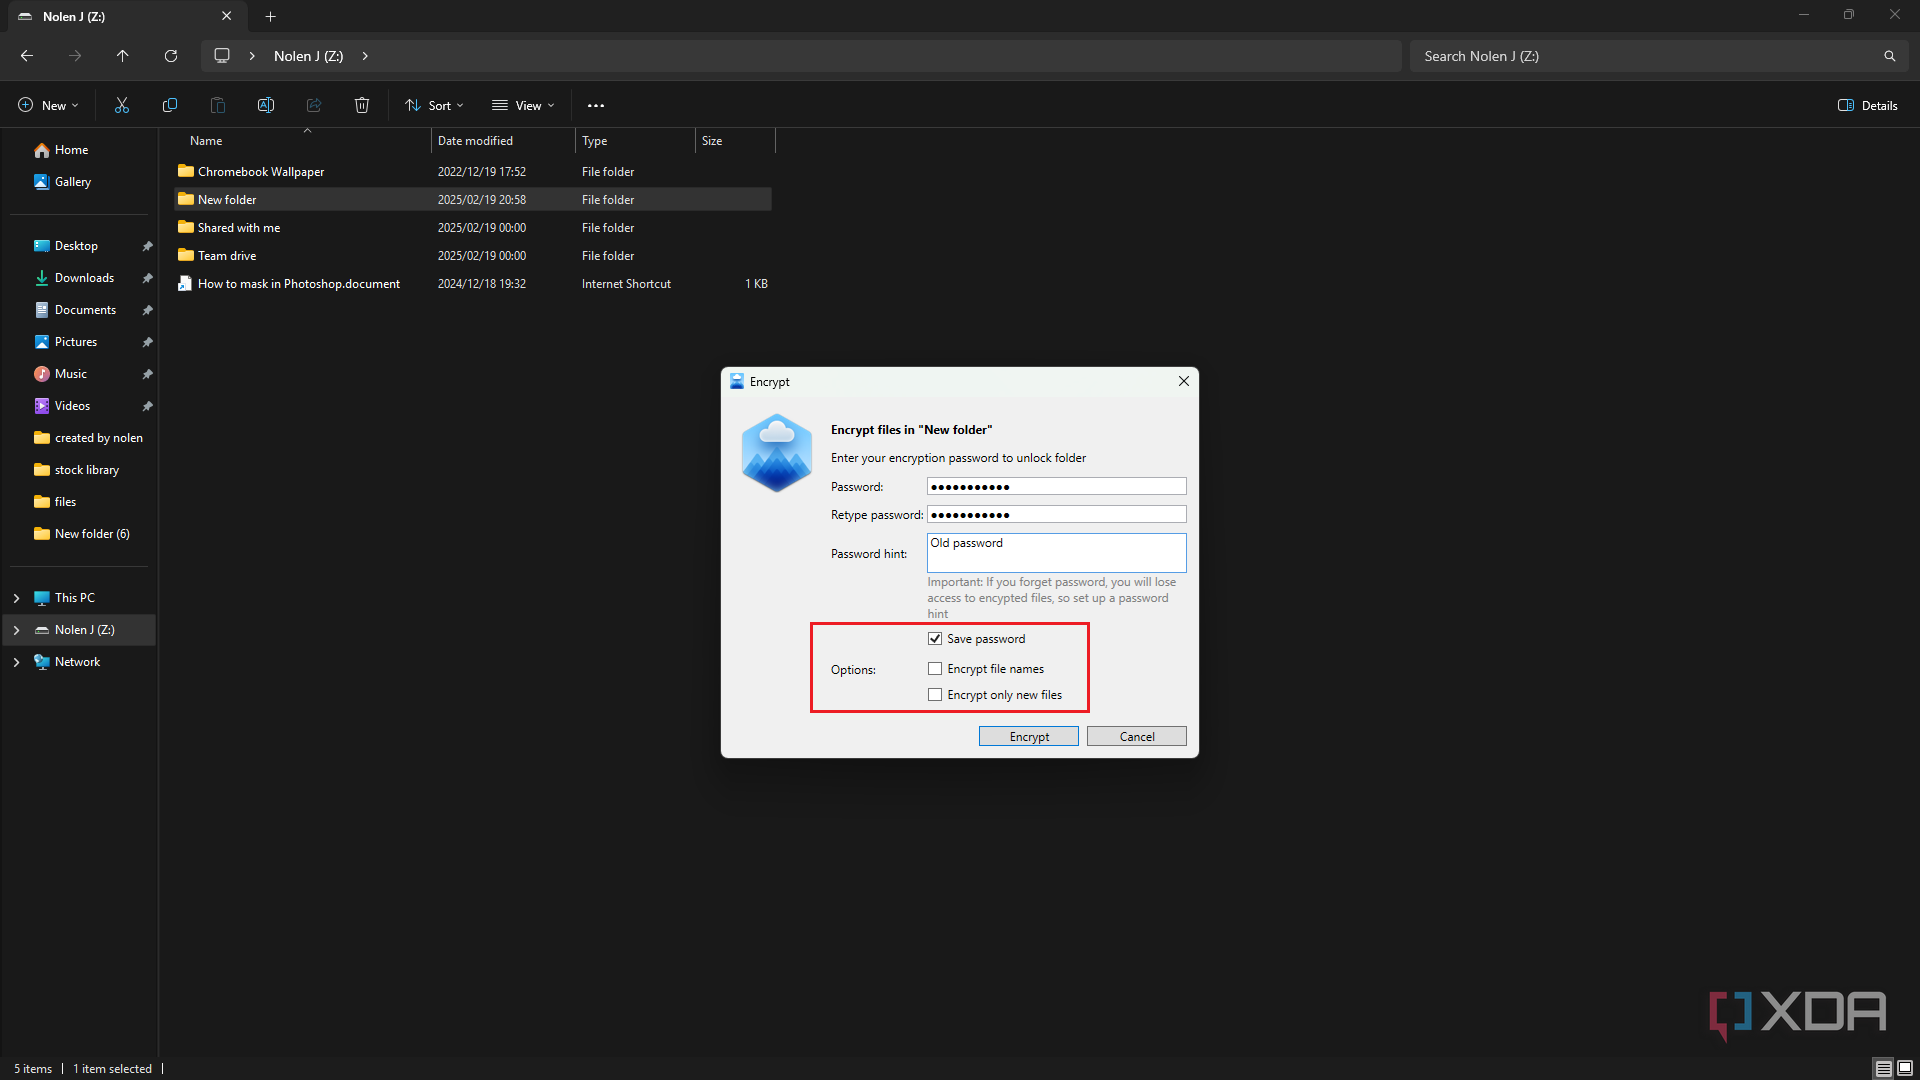
Task: Click the Refresh button in navigation bar
Action: (x=171, y=56)
